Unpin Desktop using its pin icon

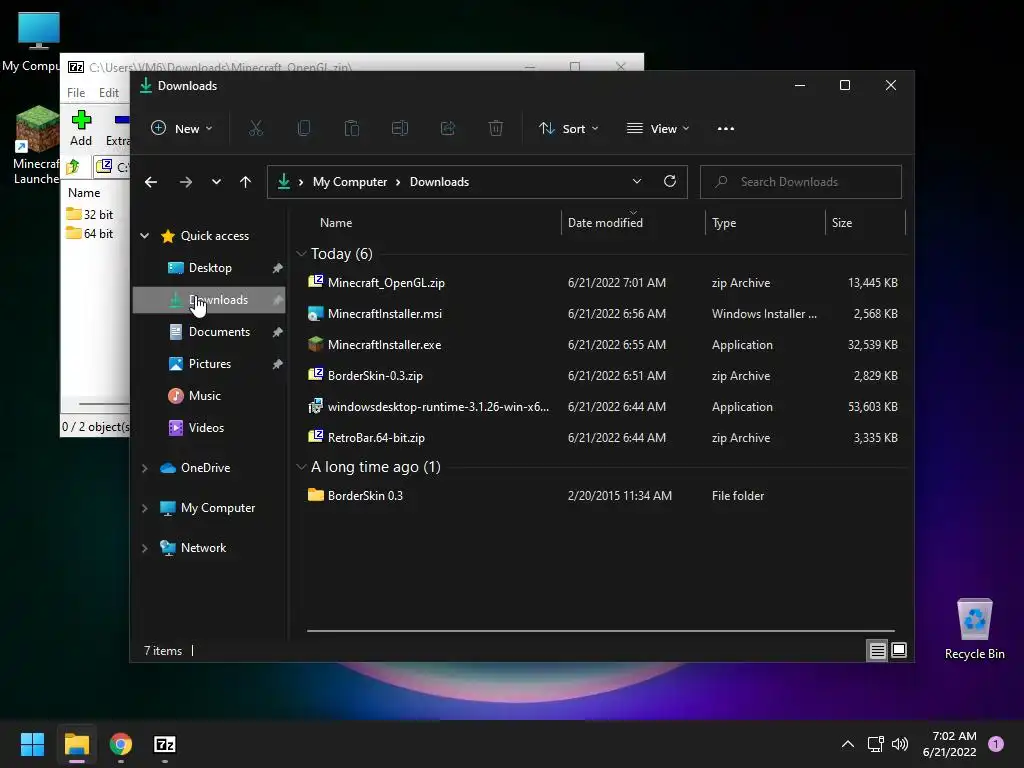(278, 268)
